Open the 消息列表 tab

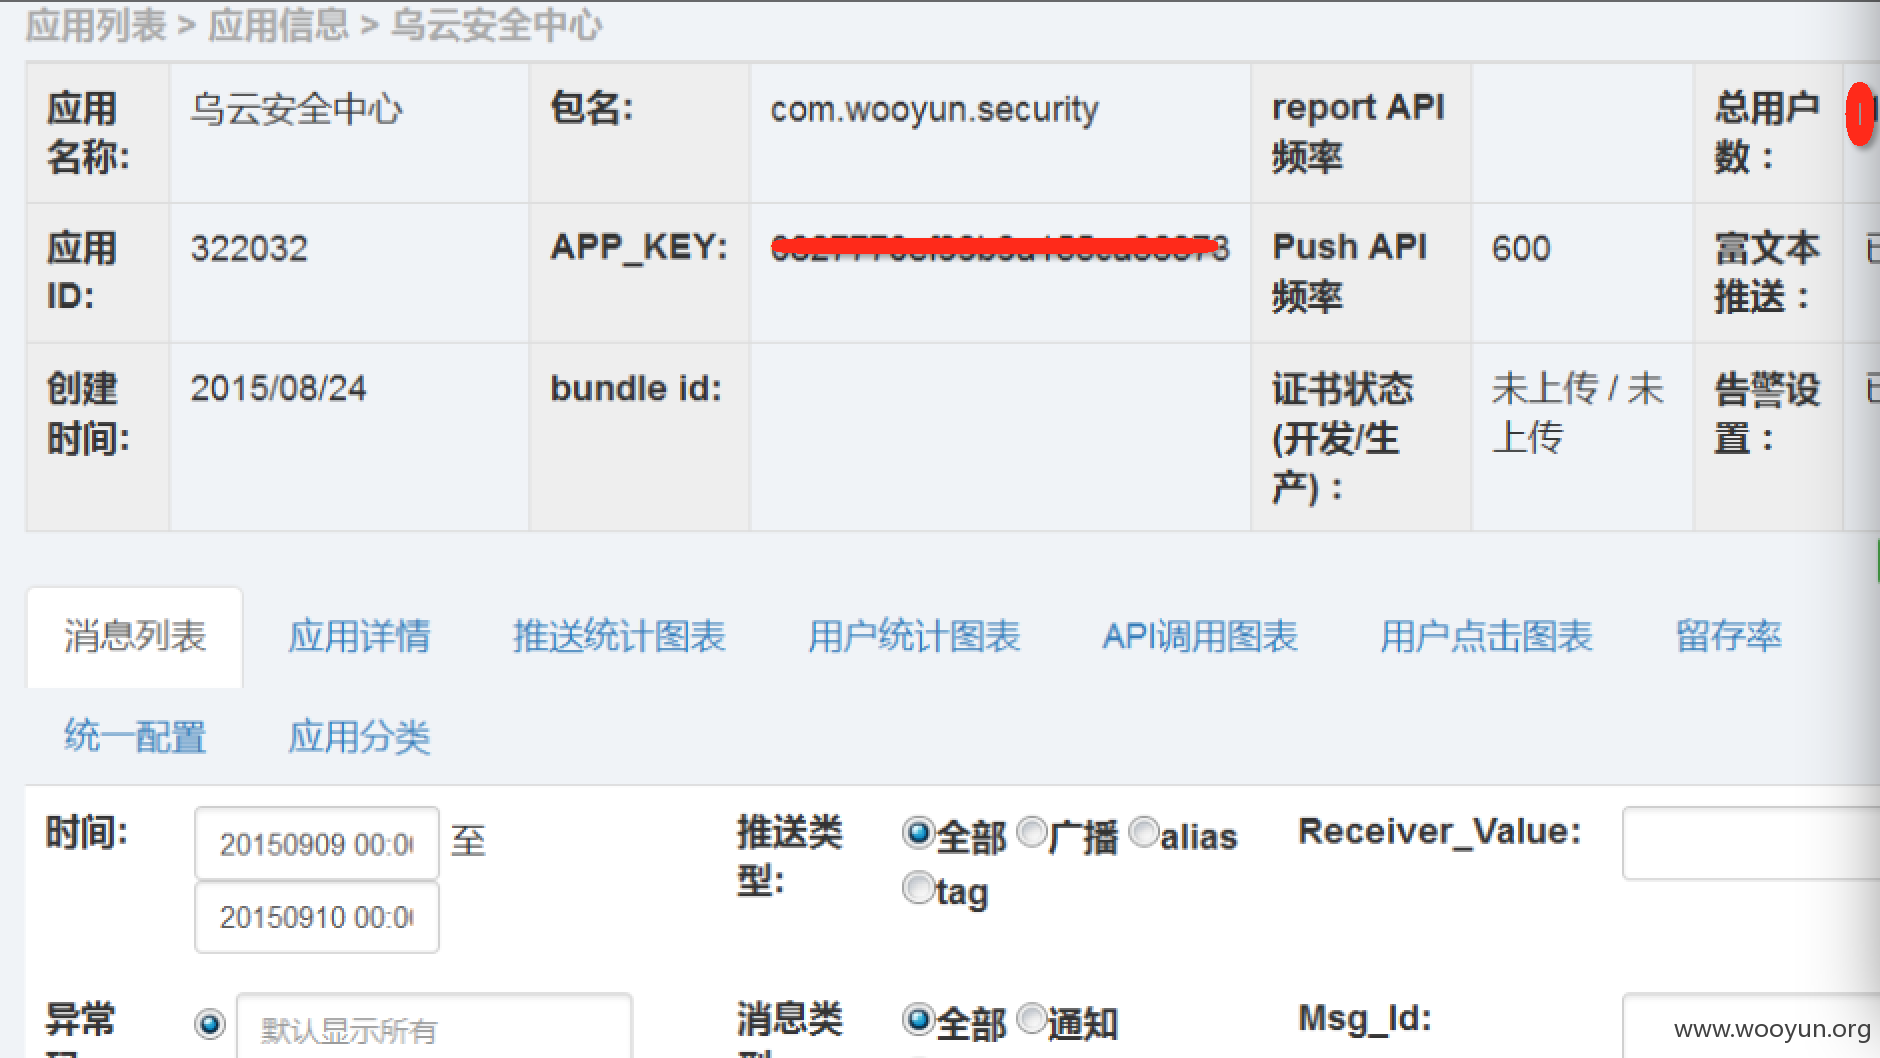(134, 637)
